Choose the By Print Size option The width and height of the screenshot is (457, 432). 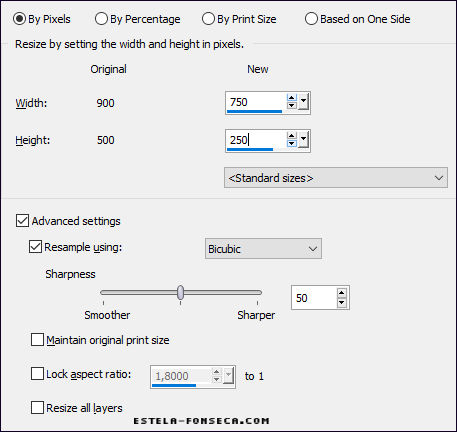(239, 19)
